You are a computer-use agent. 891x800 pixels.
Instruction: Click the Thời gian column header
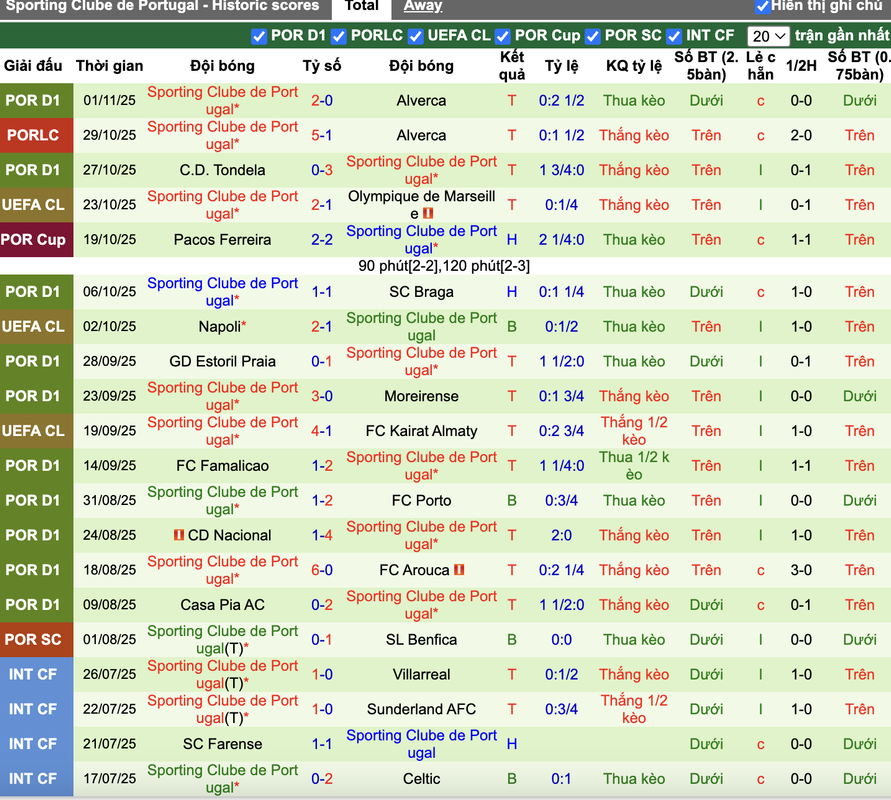click(x=110, y=66)
